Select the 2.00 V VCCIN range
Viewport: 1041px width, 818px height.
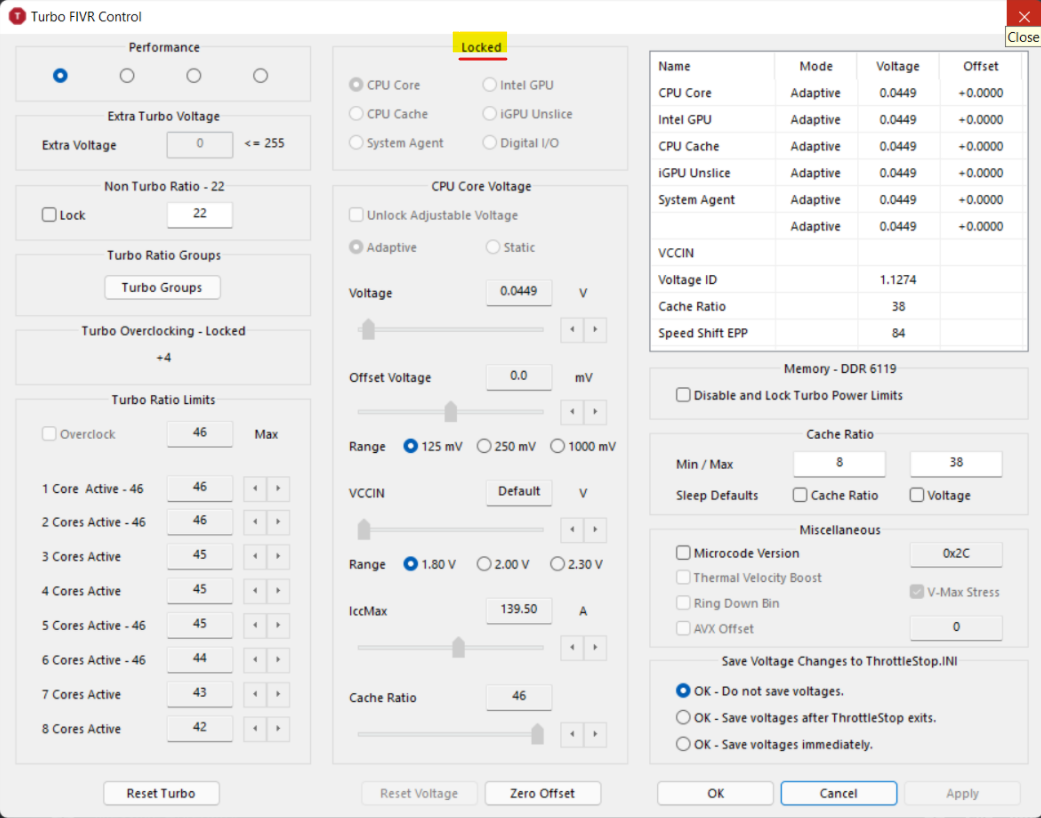click(484, 564)
